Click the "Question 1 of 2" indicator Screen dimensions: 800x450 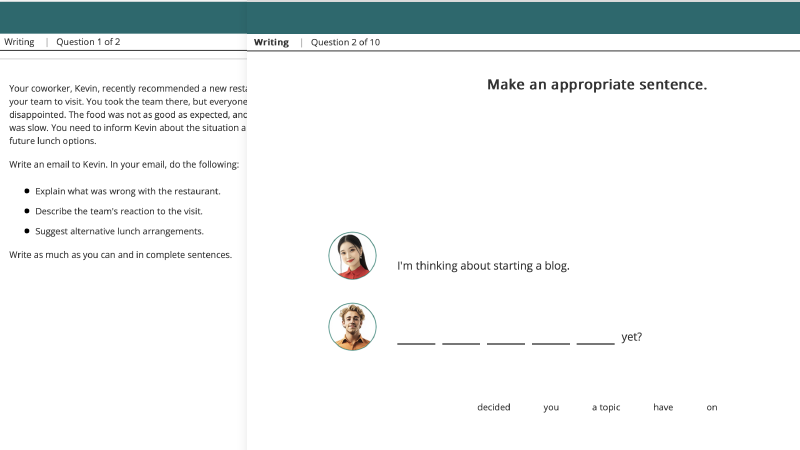(x=88, y=42)
